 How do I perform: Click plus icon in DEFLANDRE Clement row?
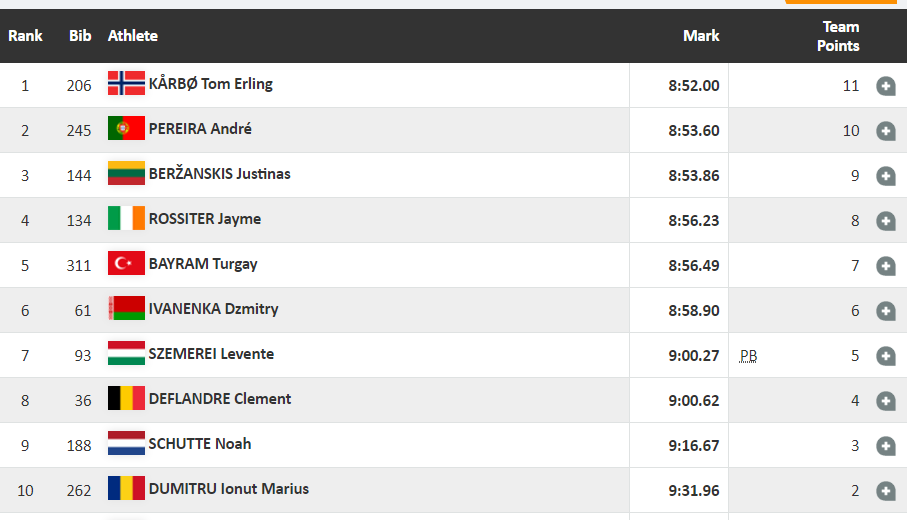pos(886,401)
